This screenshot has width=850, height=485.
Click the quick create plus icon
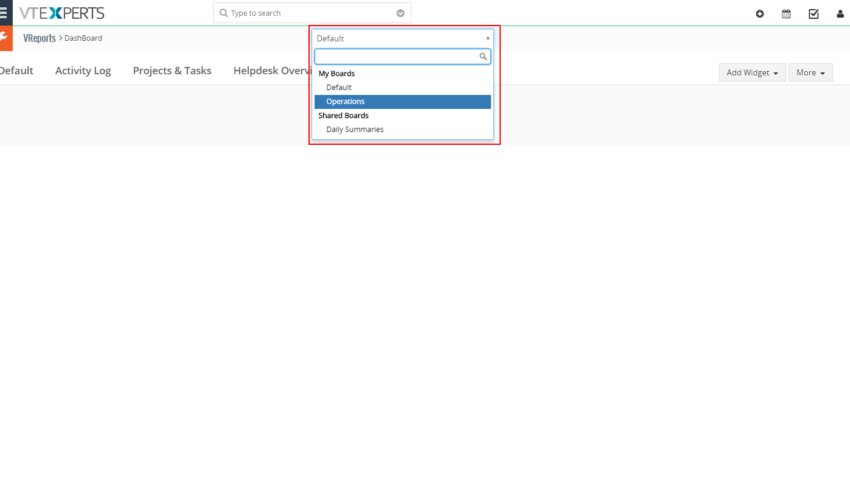[759, 14]
